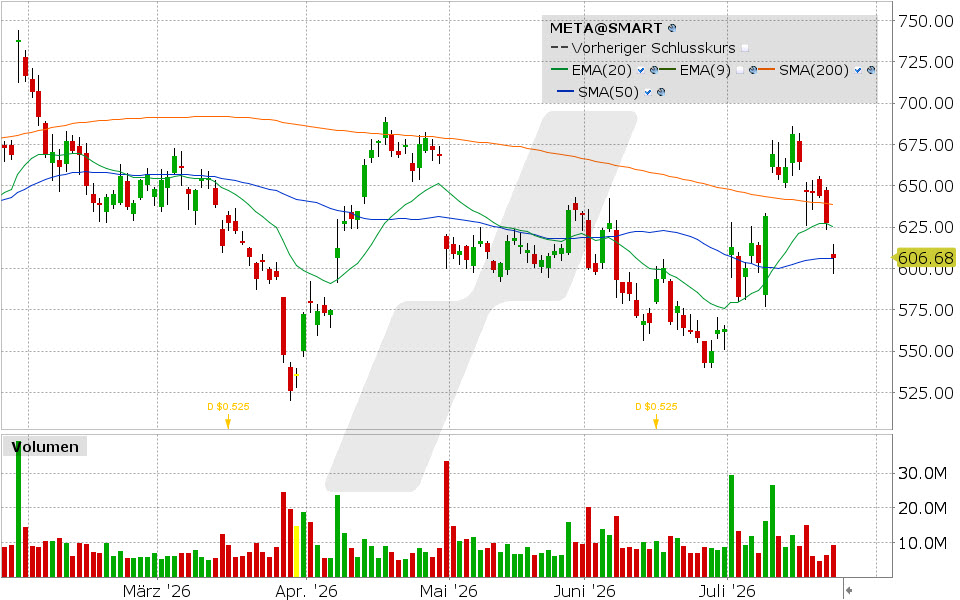
Task: Click the Apr. '26 date label
Action: click(x=306, y=591)
